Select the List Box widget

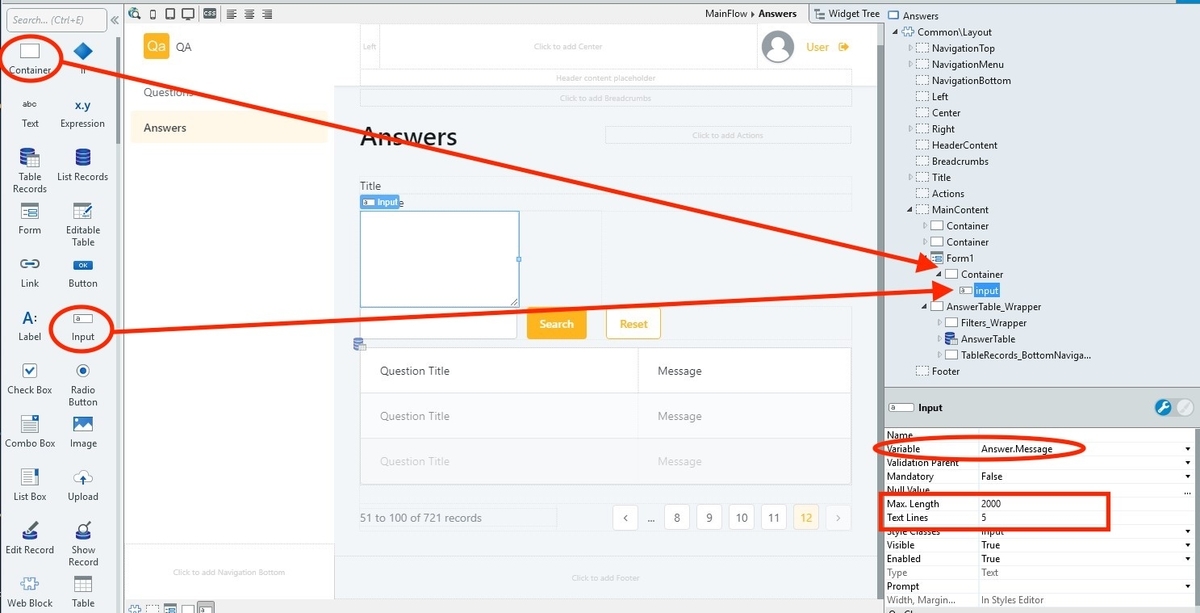click(30, 484)
